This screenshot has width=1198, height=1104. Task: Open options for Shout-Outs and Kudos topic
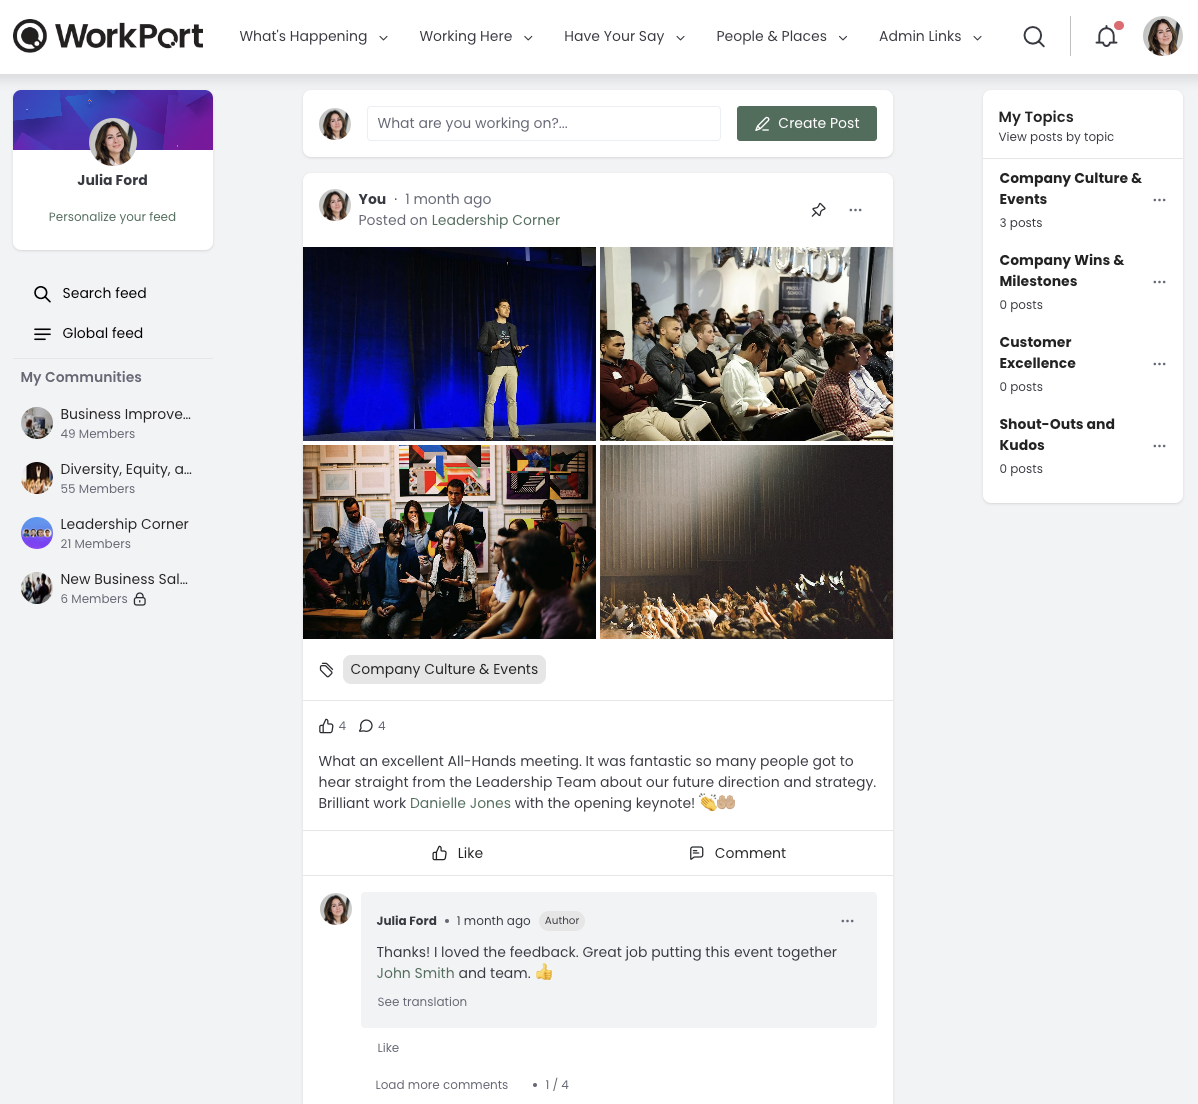(1159, 446)
